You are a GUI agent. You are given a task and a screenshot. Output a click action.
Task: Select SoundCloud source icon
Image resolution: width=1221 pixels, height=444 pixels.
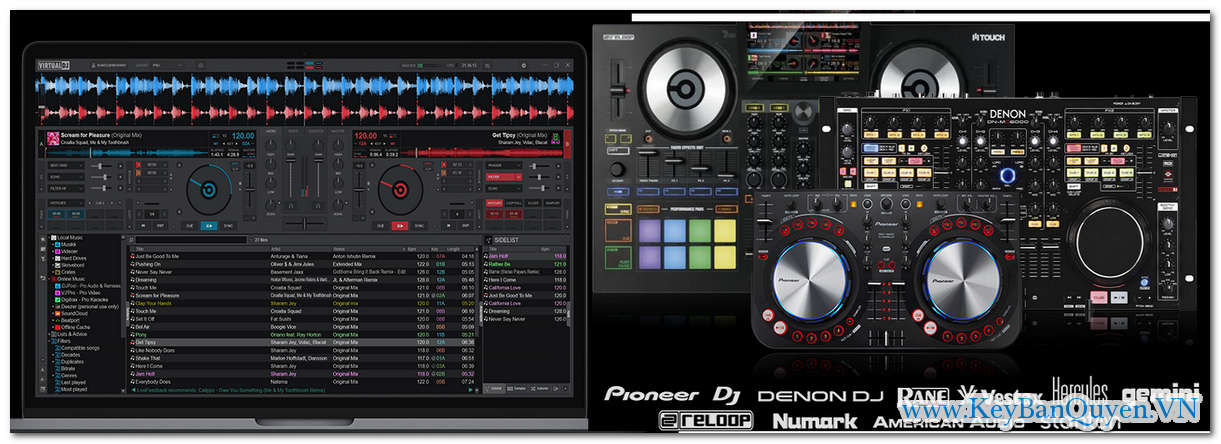pos(58,313)
